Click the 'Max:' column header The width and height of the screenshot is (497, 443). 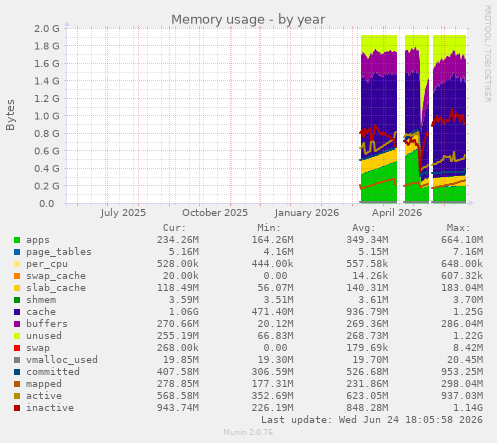click(458, 228)
